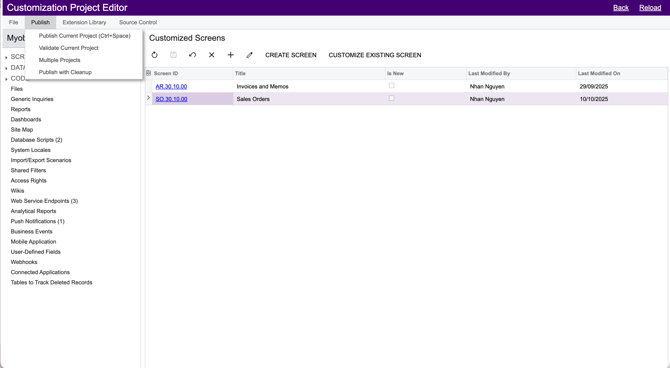Screen dimensions: 670x368
Task: Select Mobile Application item
Action: [x=33, y=241]
